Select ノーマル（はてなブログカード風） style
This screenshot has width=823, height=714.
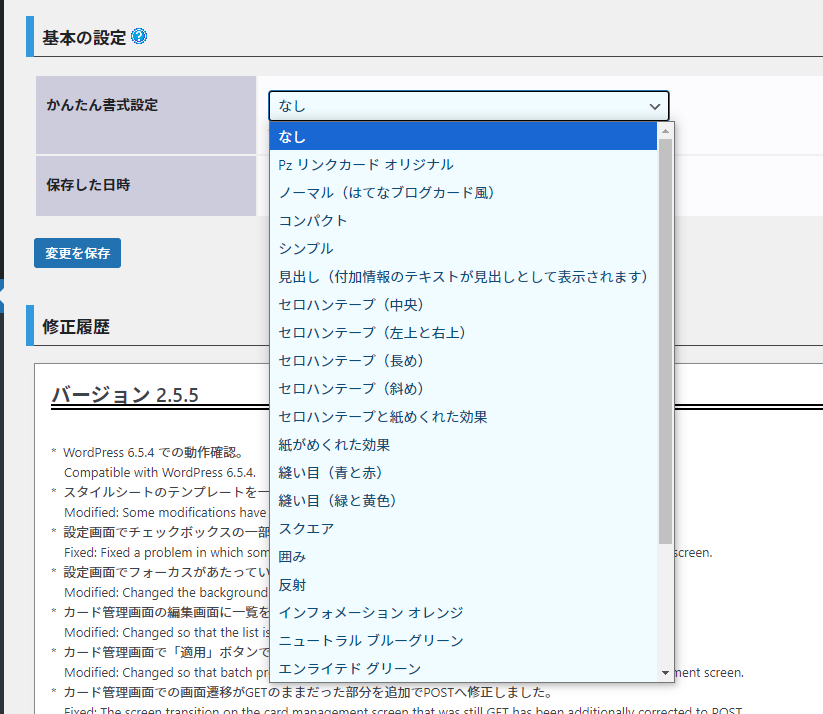click(x=386, y=192)
